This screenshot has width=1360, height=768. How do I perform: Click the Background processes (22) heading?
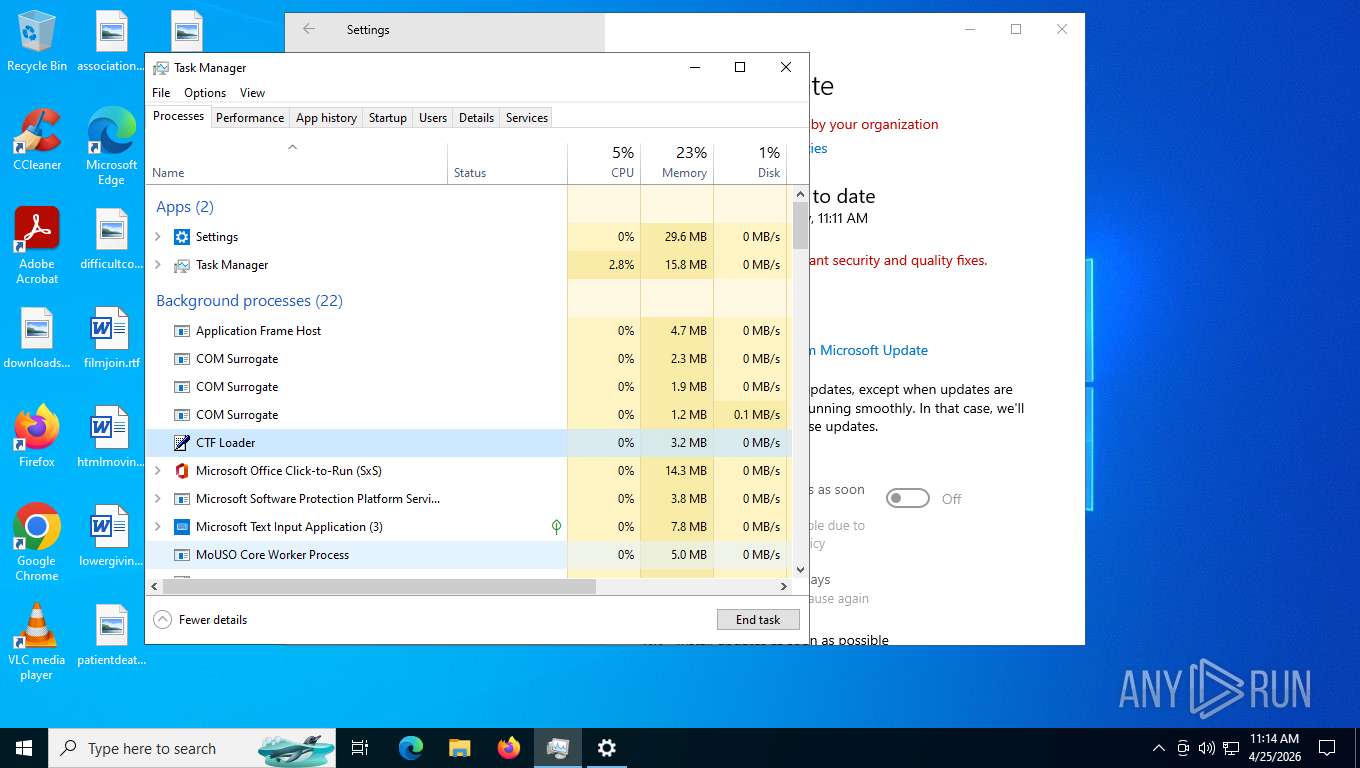[249, 301]
